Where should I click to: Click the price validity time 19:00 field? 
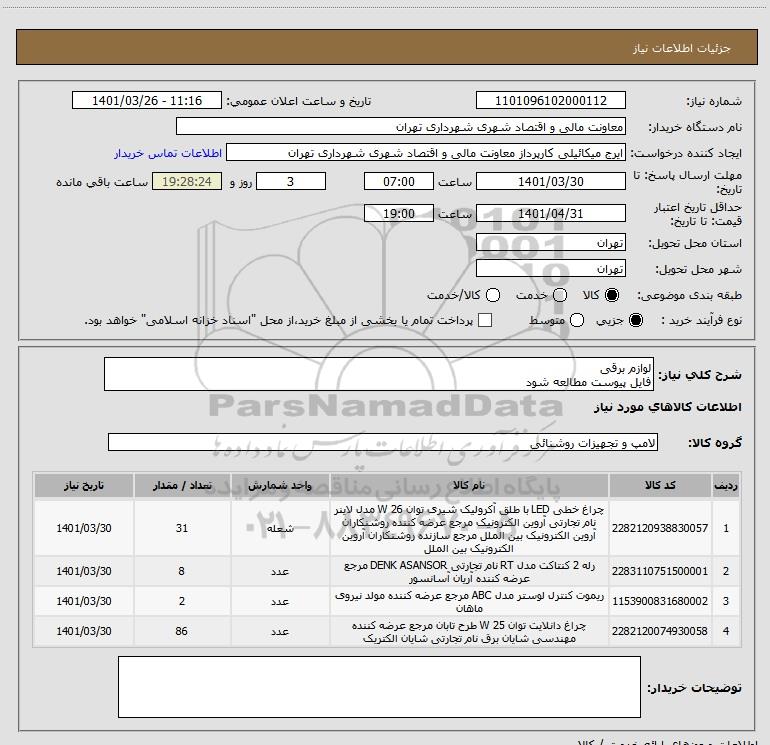399,214
